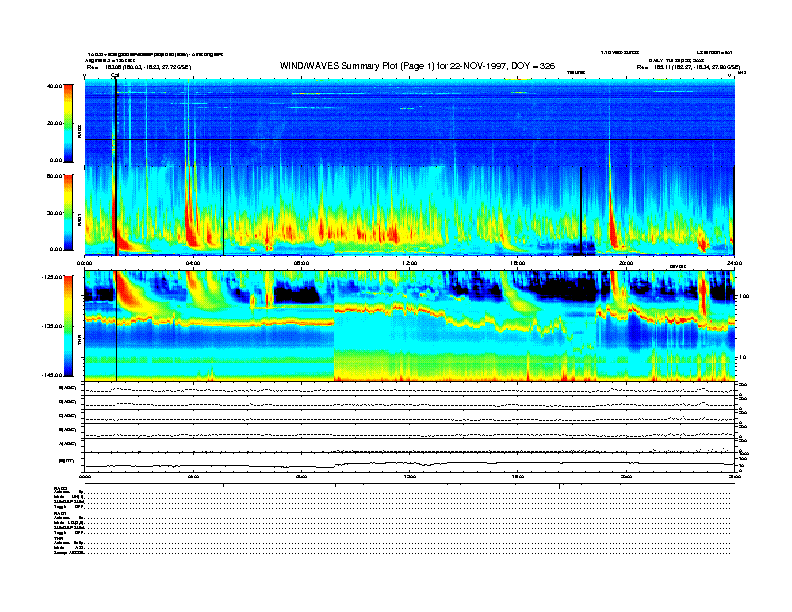The image size is (792, 612).
Task: Click the 12:00 time label under RAD1 panel
Action: [x=410, y=263]
